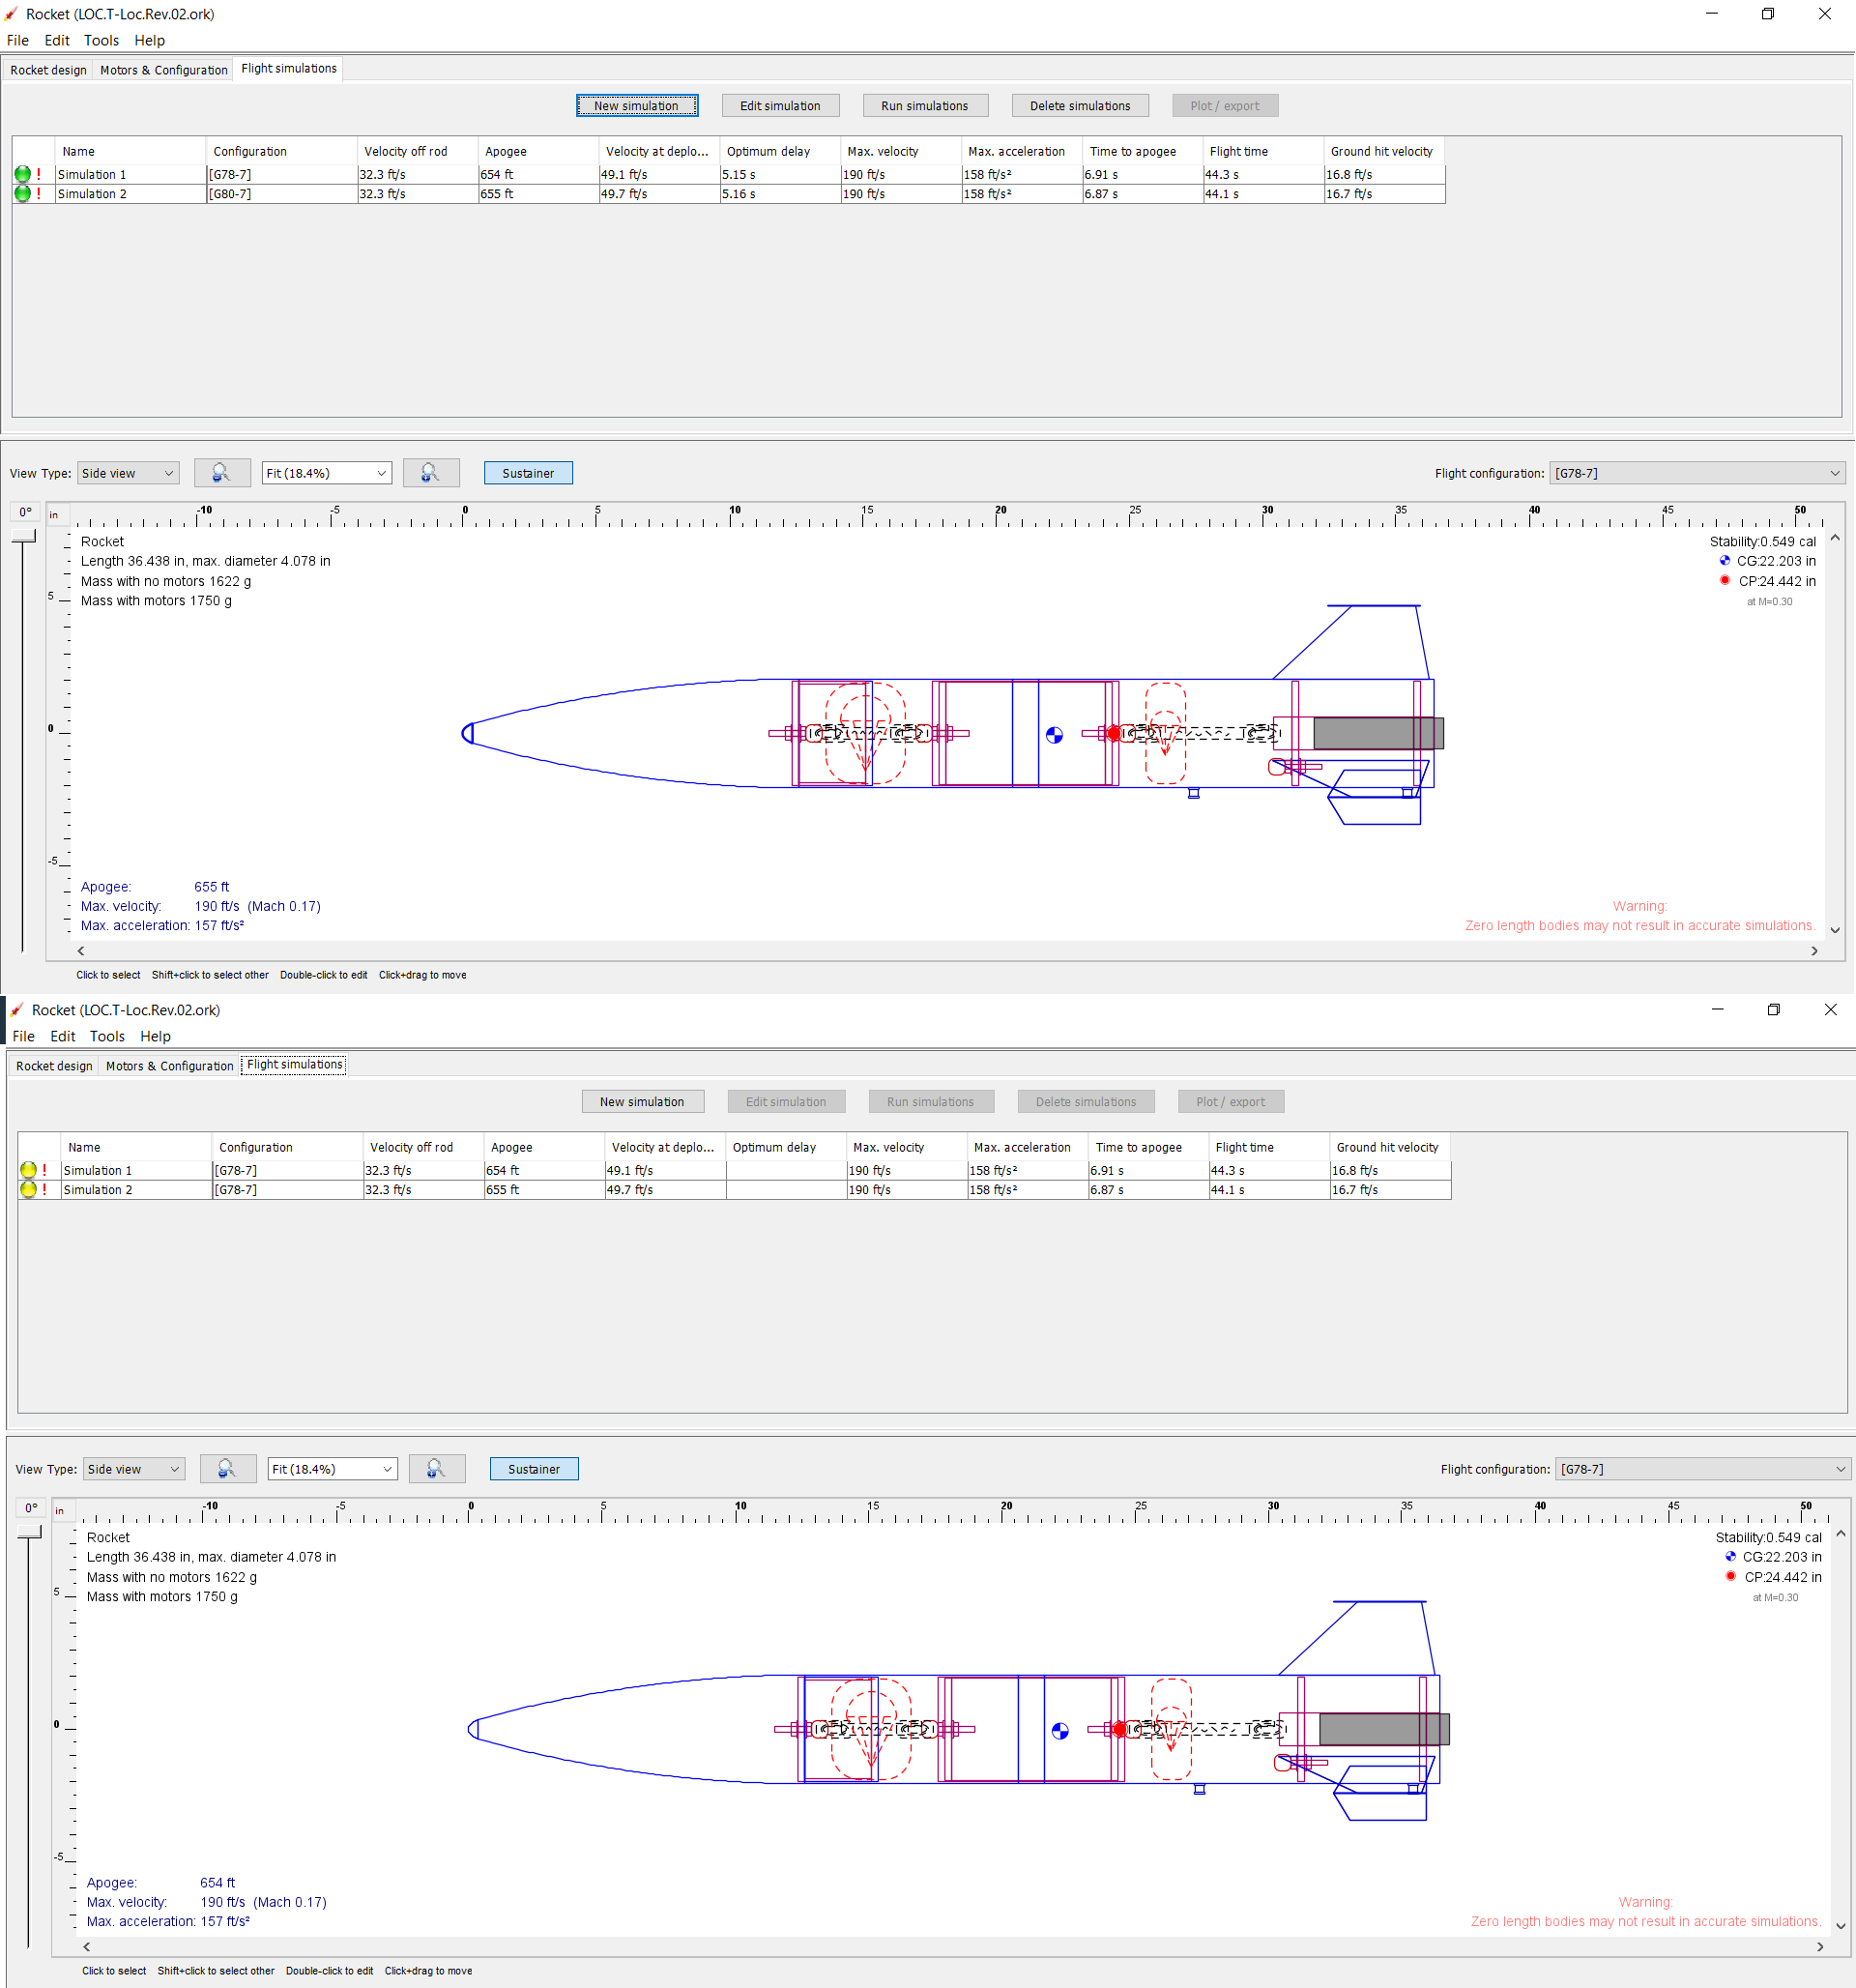Open the View Type dropdown showing Side view
Image resolution: width=1856 pixels, height=1988 pixels.
(127, 472)
